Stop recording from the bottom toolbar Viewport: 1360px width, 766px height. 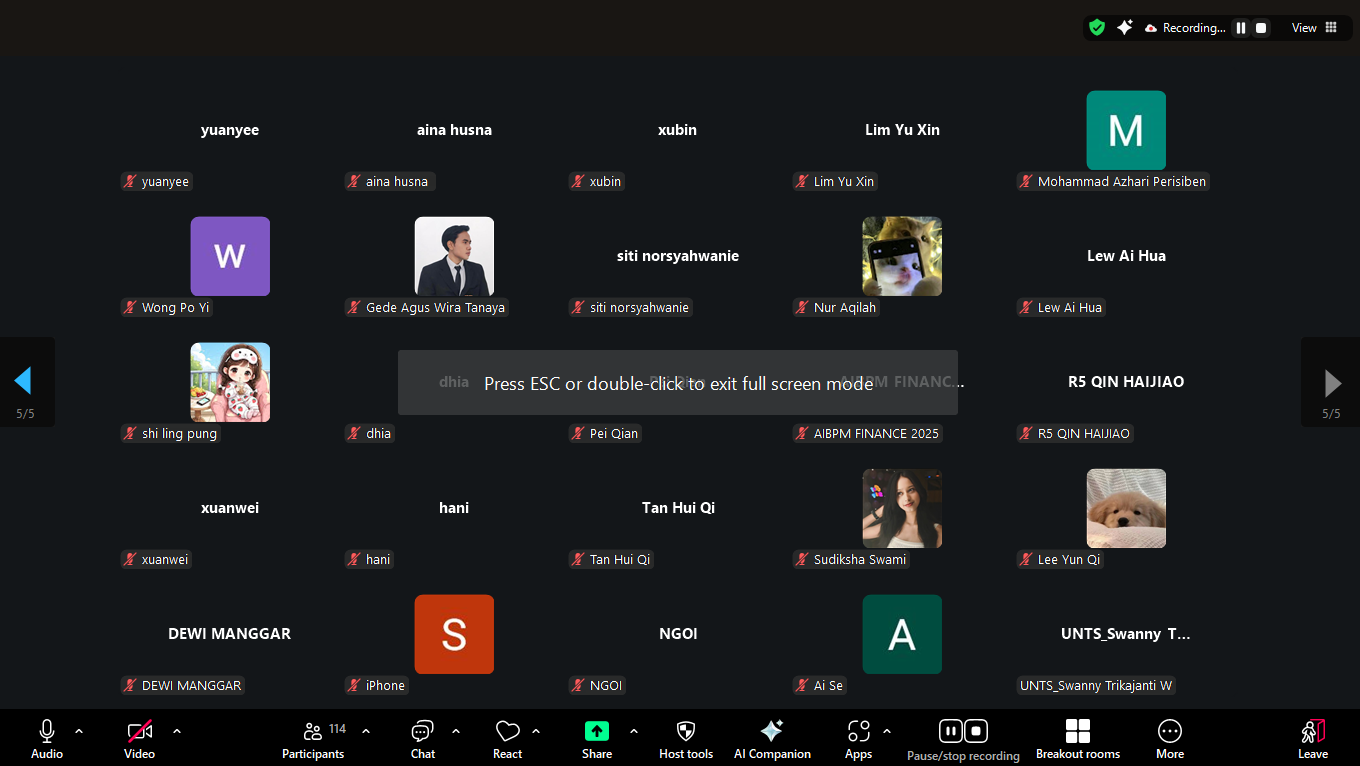tap(977, 731)
